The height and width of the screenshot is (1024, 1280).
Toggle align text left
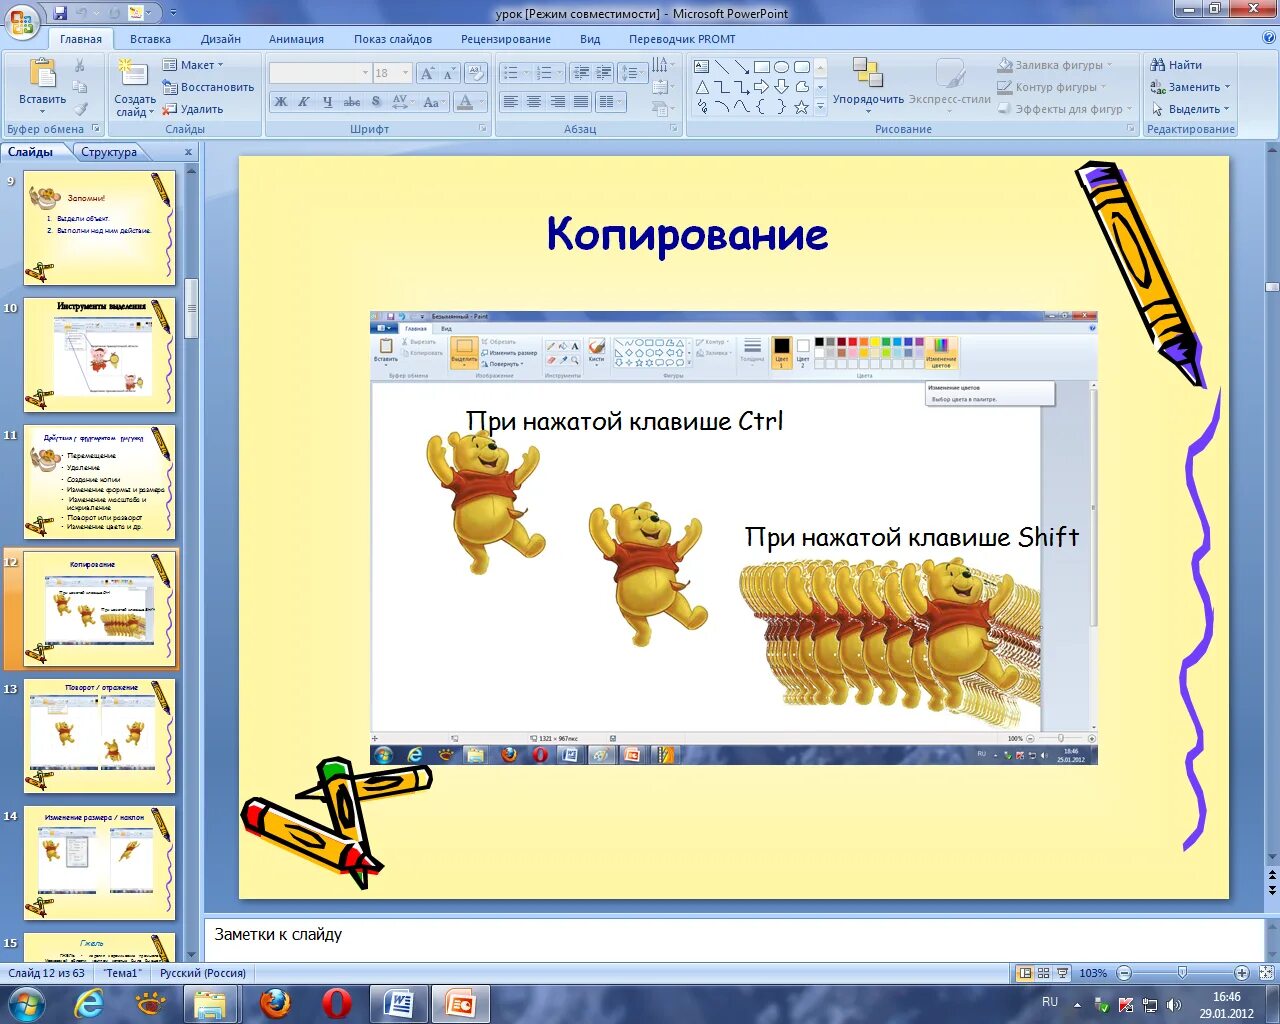(x=511, y=102)
